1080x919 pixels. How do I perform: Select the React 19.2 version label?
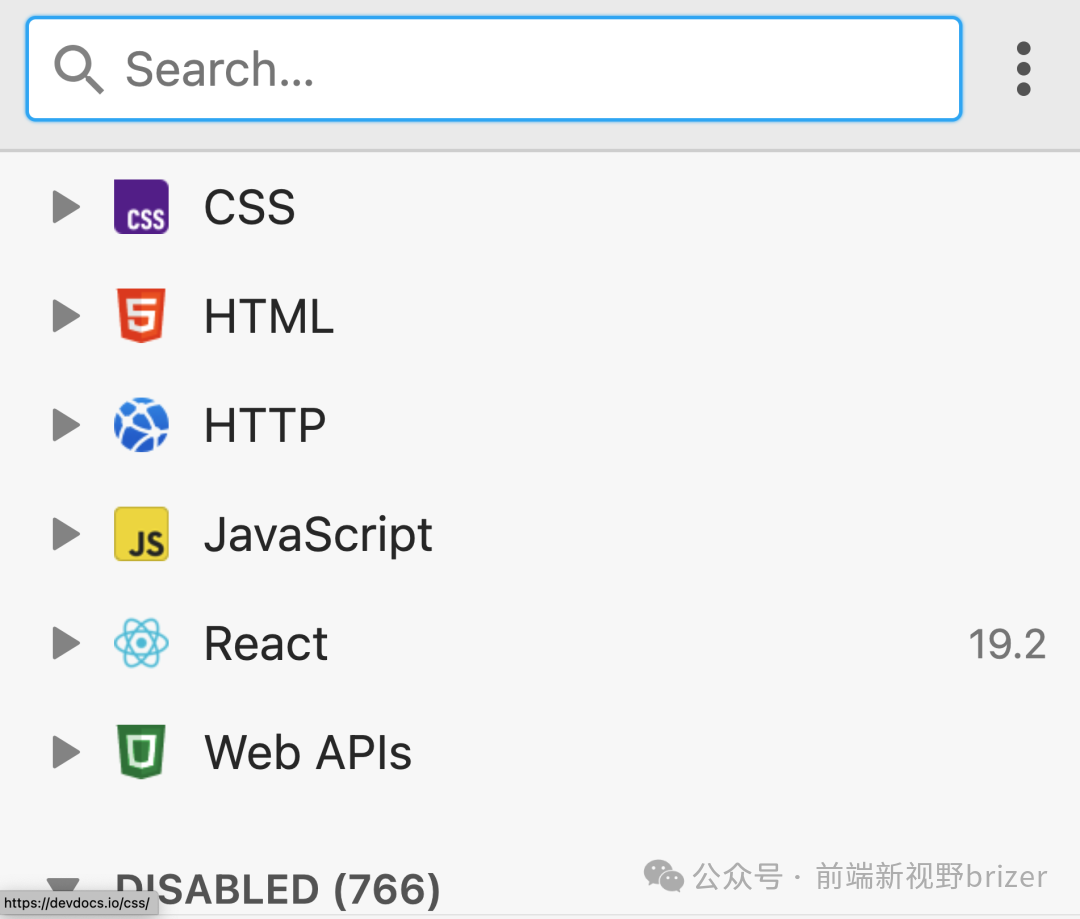[x=1006, y=645]
